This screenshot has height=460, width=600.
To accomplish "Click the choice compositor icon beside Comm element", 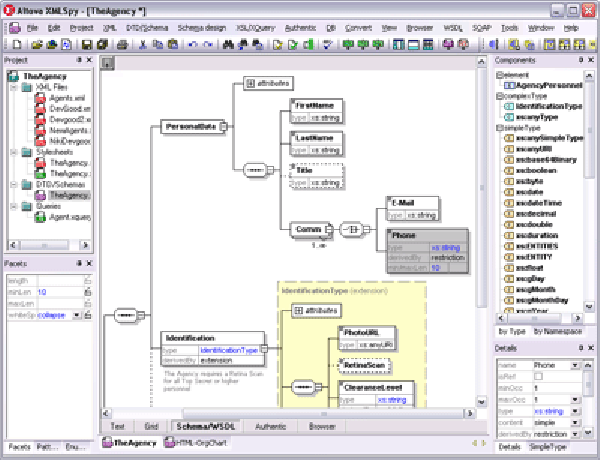I will pyautogui.click(x=352, y=229).
